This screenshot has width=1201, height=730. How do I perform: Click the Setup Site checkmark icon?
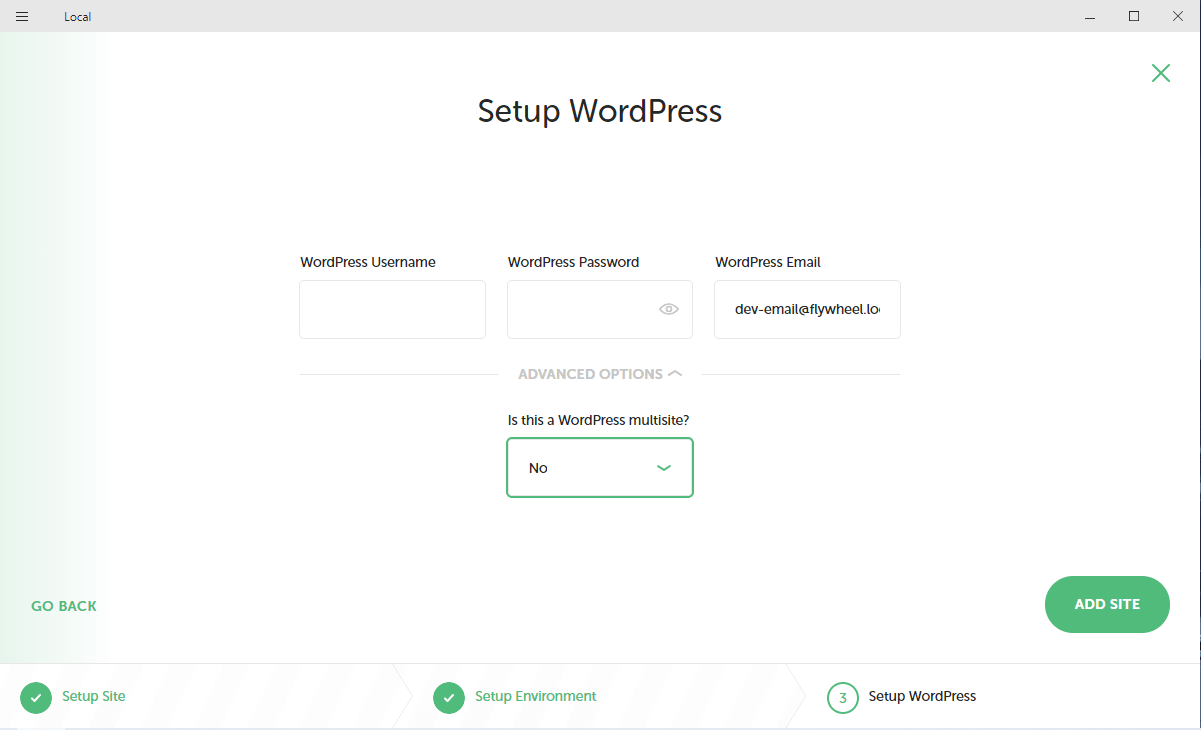tap(36, 697)
